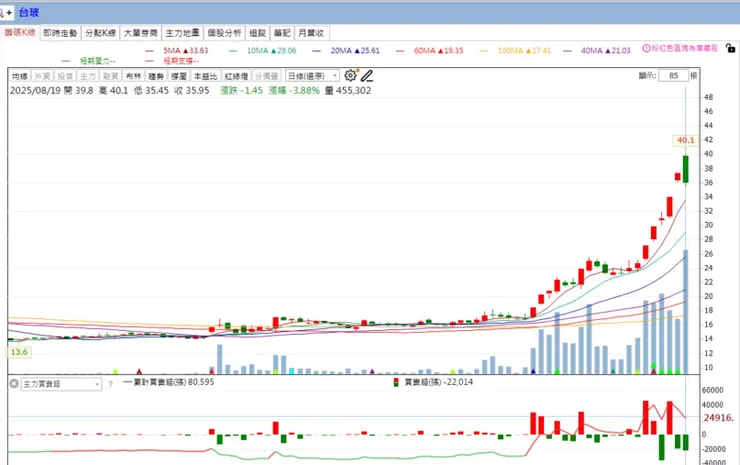The image size is (740, 465).
Task: Click the 10MA legend entry
Action: (263, 51)
